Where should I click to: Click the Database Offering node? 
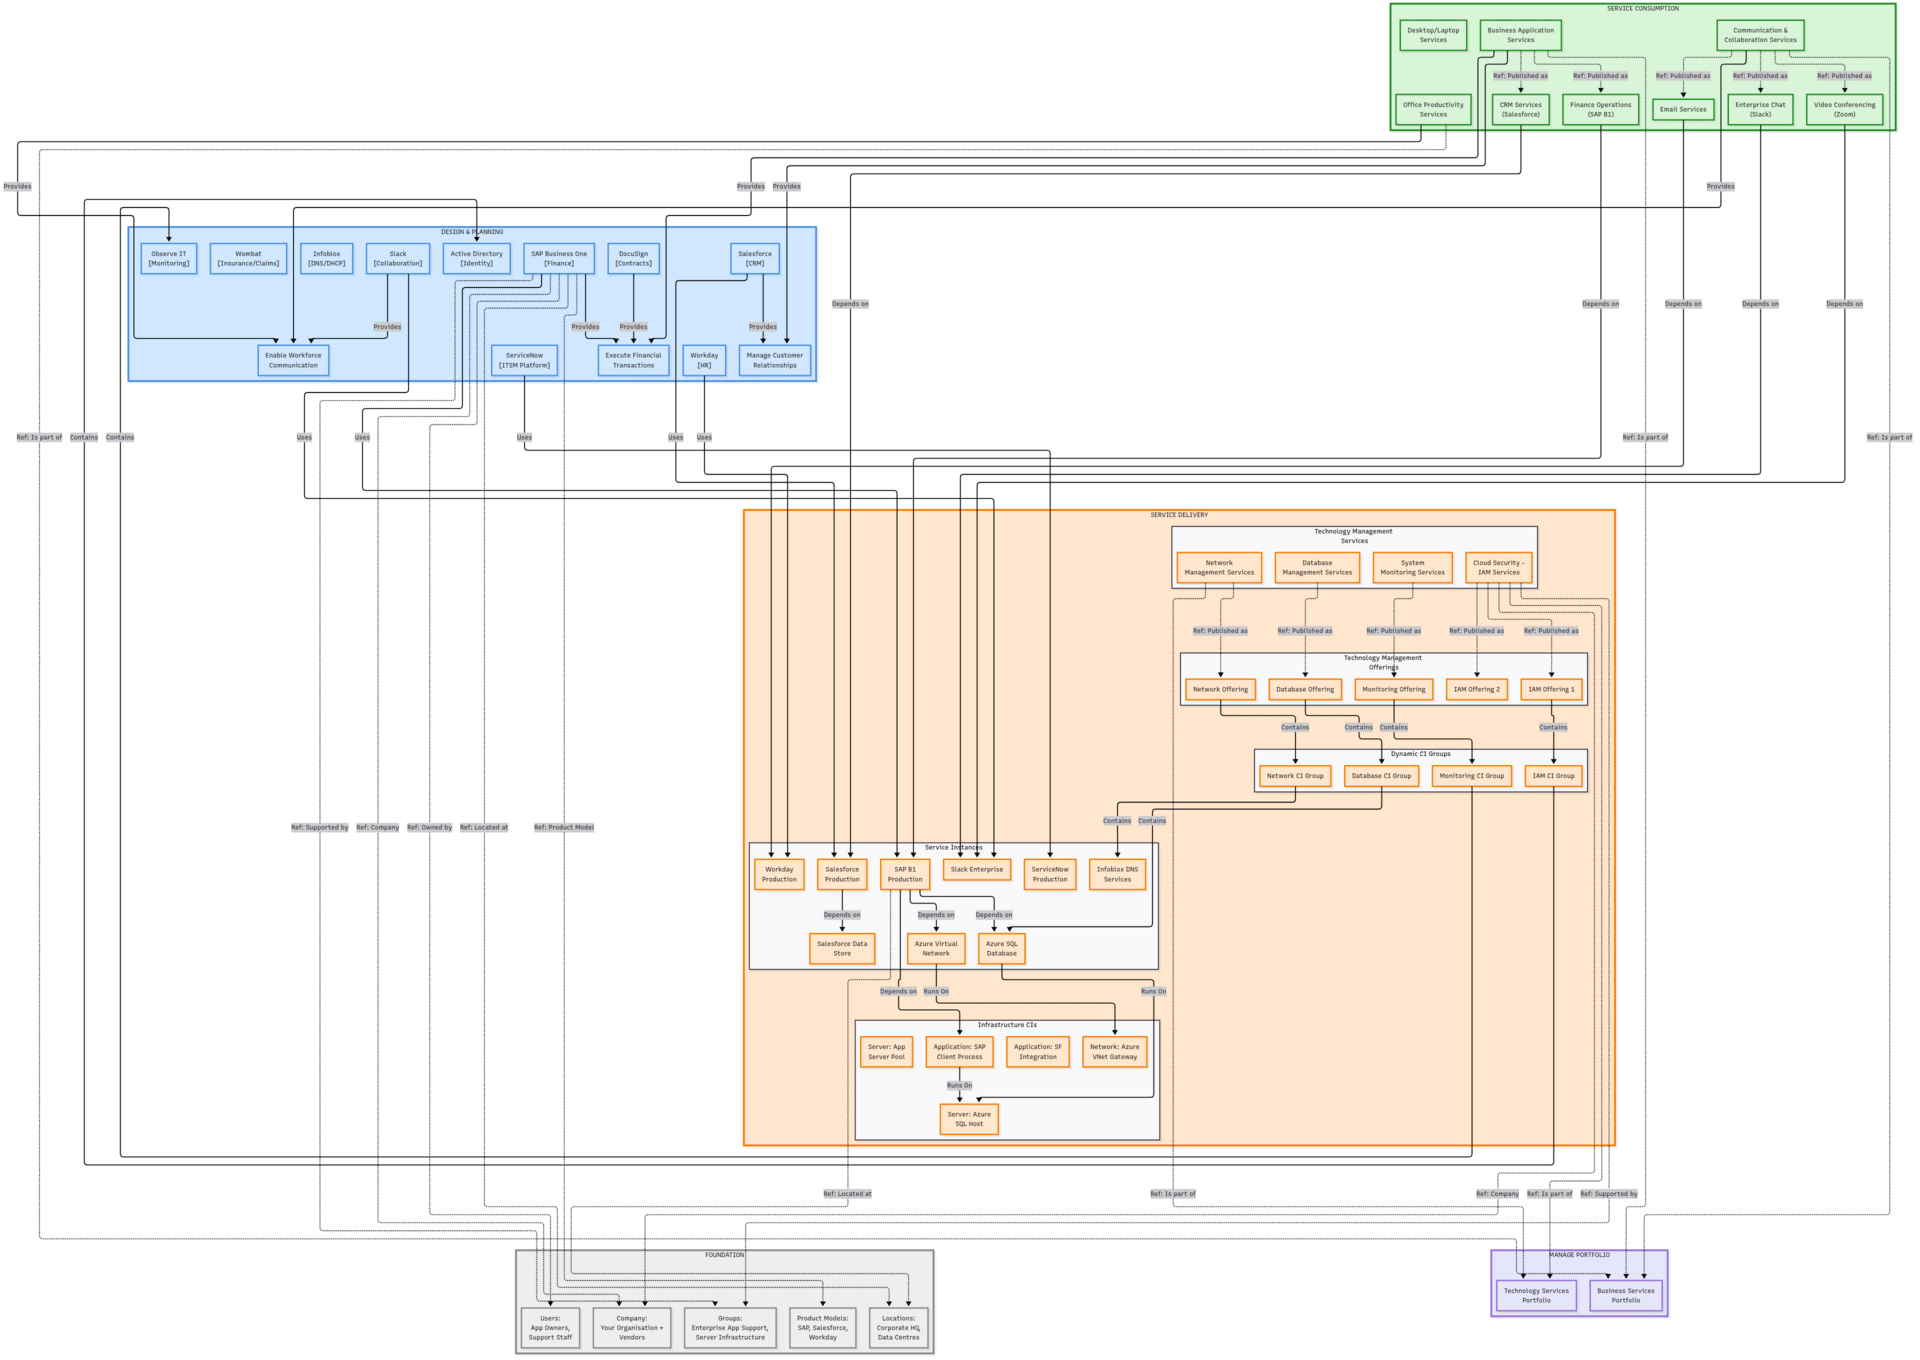pyautogui.click(x=1305, y=689)
